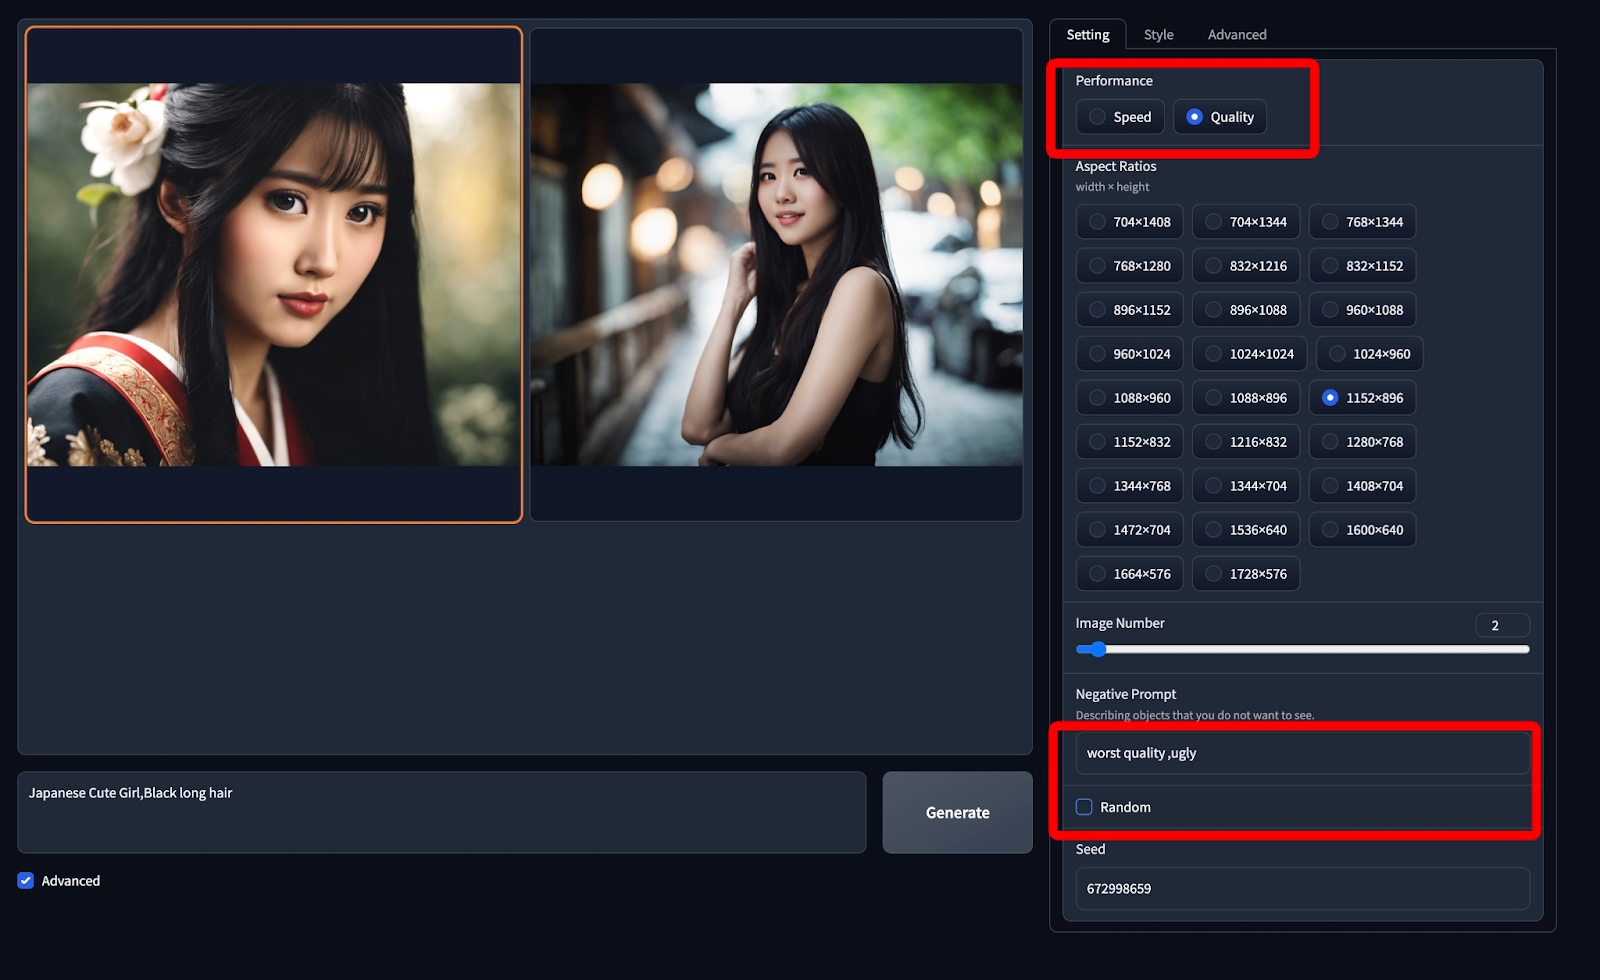This screenshot has width=1600, height=980.
Task: Pick the 1600×640 resolution option
Action: pyautogui.click(x=1362, y=529)
